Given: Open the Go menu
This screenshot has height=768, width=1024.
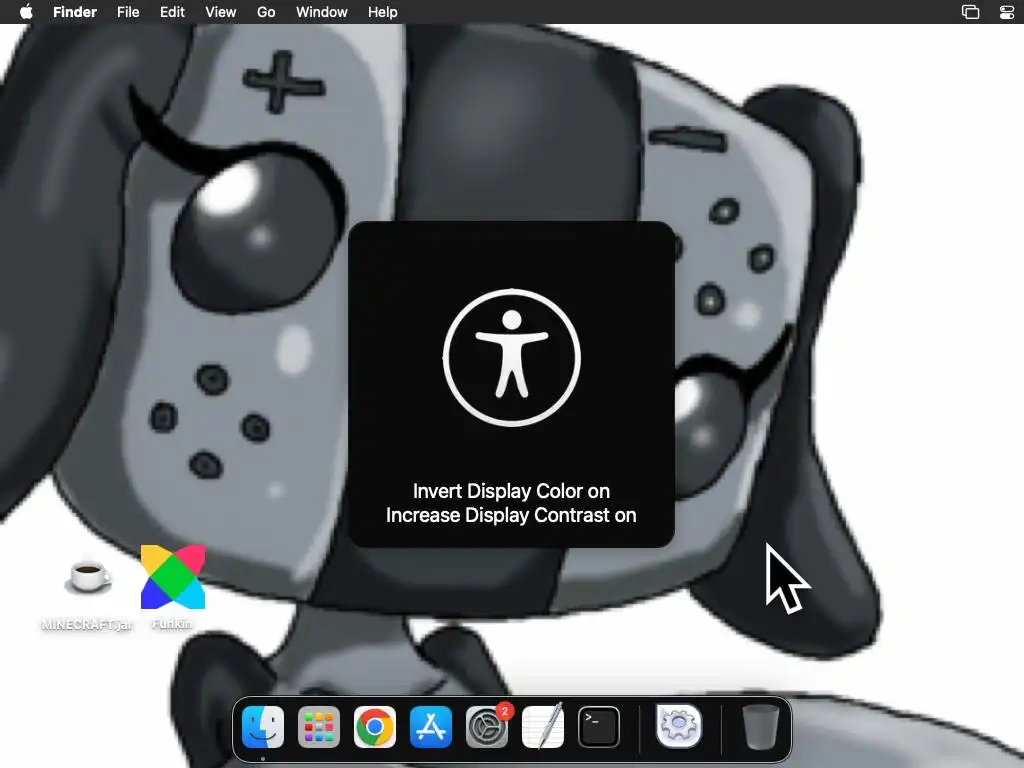Looking at the screenshot, I should click(x=266, y=12).
